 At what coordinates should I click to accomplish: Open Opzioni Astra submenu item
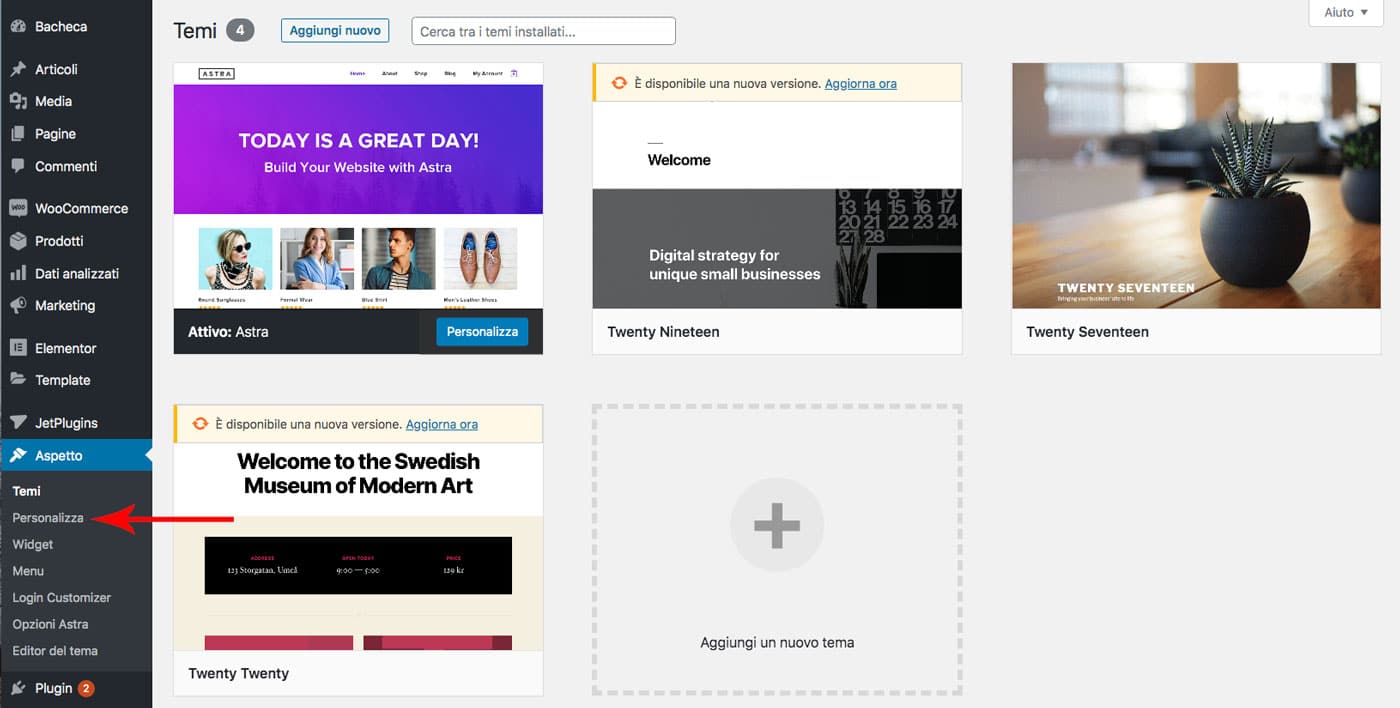[50, 624]
